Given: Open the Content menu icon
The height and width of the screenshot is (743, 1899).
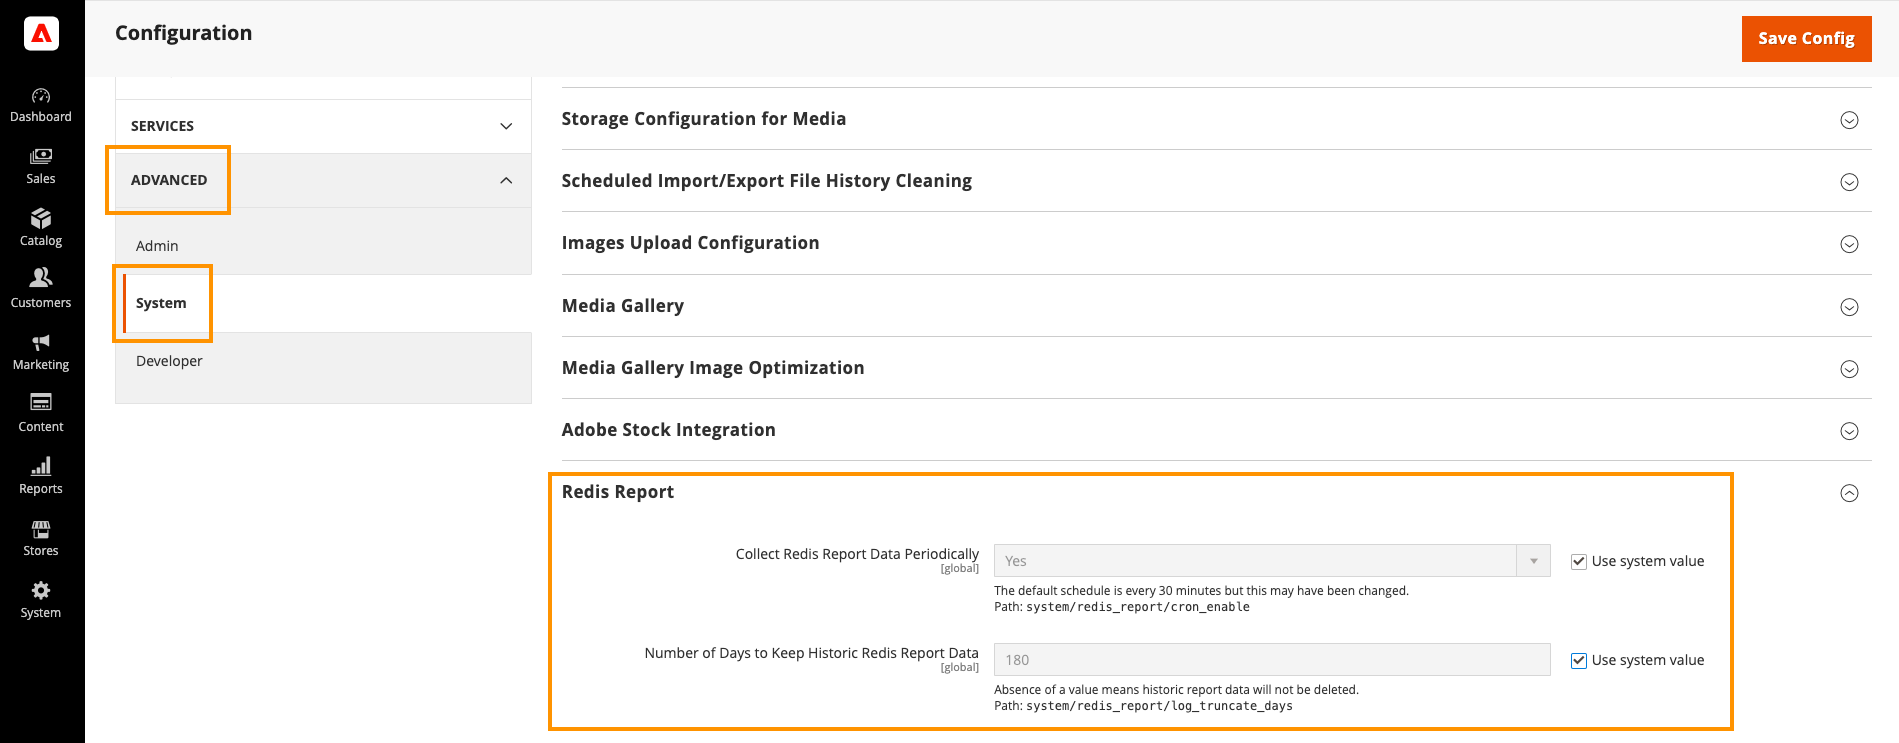Looking at the screenshot, I should [x=41, y=402].
